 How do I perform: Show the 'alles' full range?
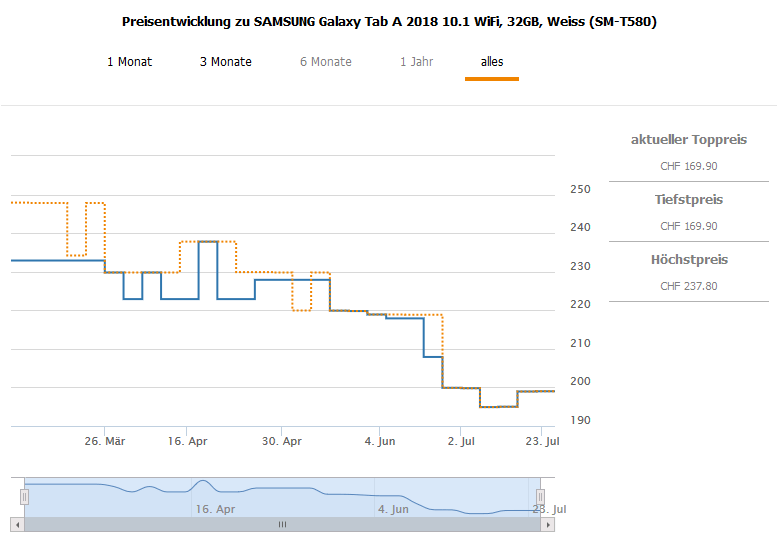click(492, 62)
